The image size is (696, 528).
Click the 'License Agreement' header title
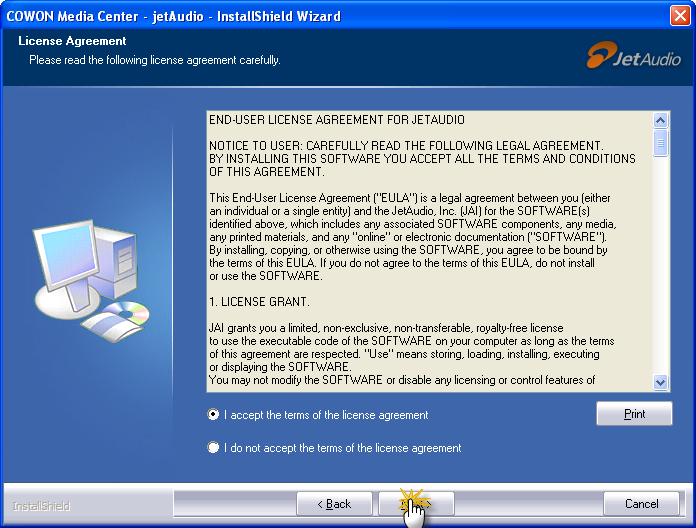pyautogui.click(x=72, y=41)
